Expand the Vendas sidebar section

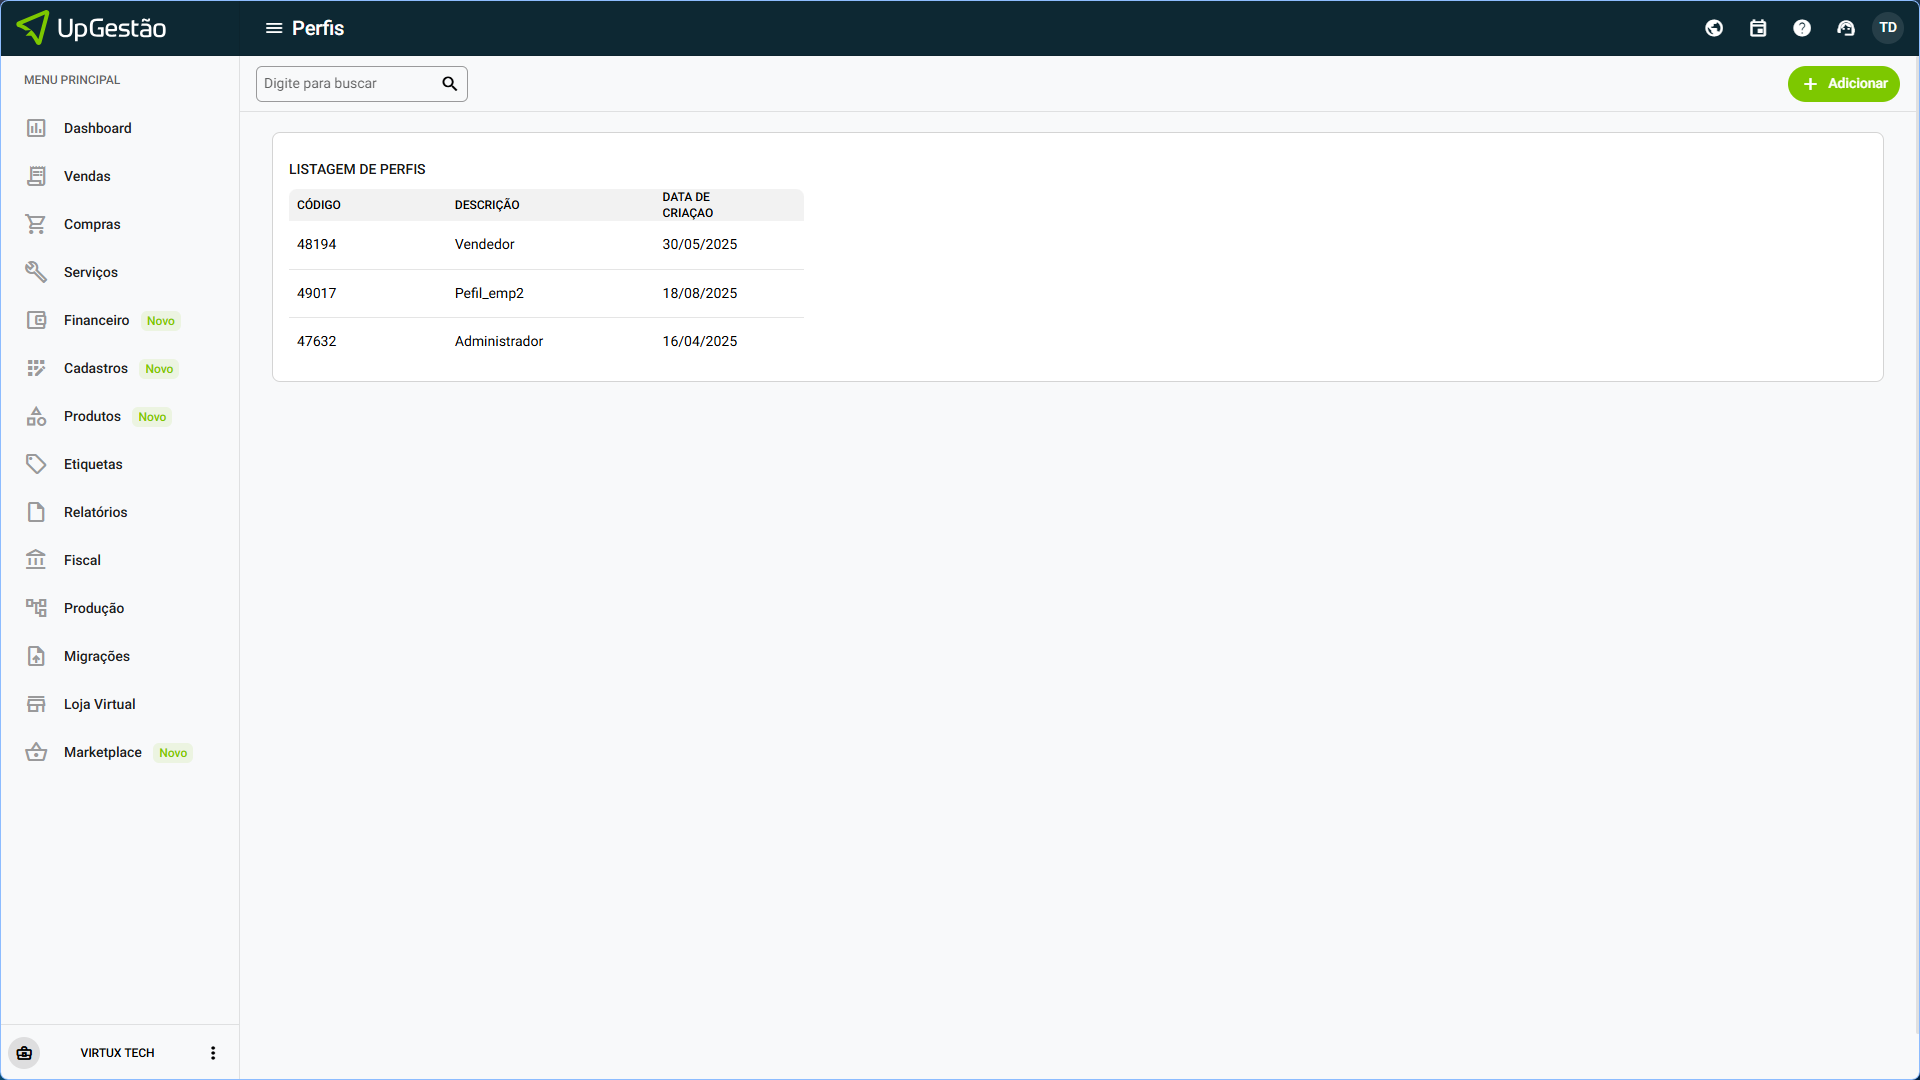tap(87, 176)
